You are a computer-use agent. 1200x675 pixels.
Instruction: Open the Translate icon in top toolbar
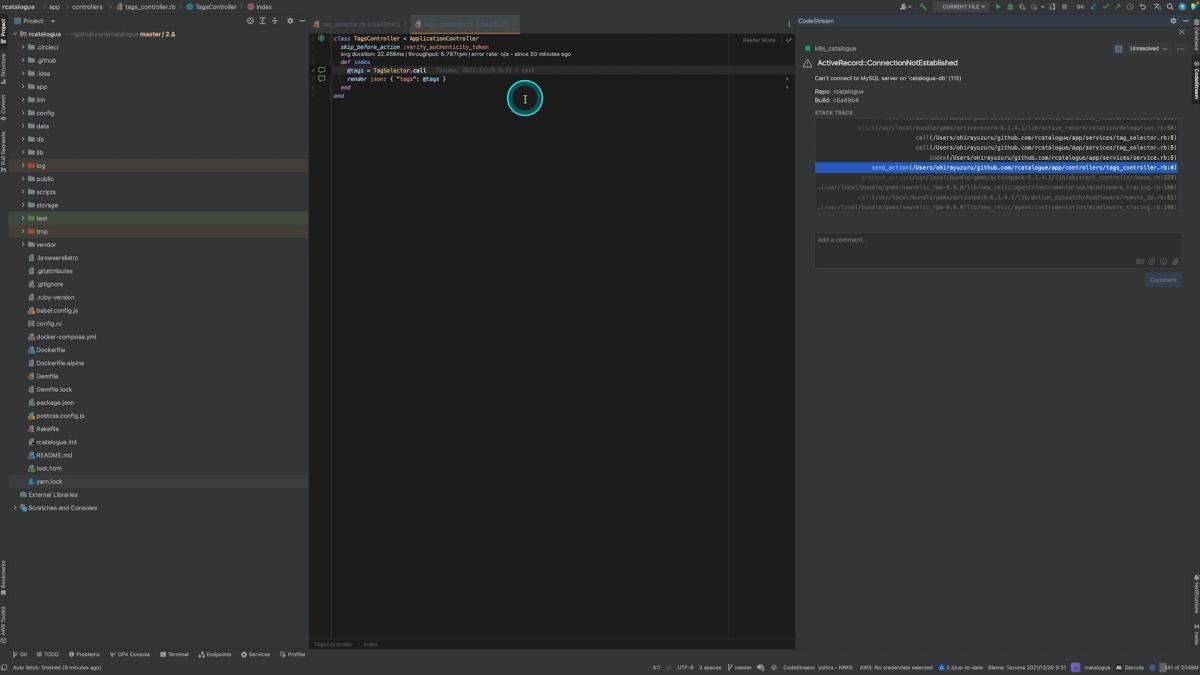point(1157,7)
